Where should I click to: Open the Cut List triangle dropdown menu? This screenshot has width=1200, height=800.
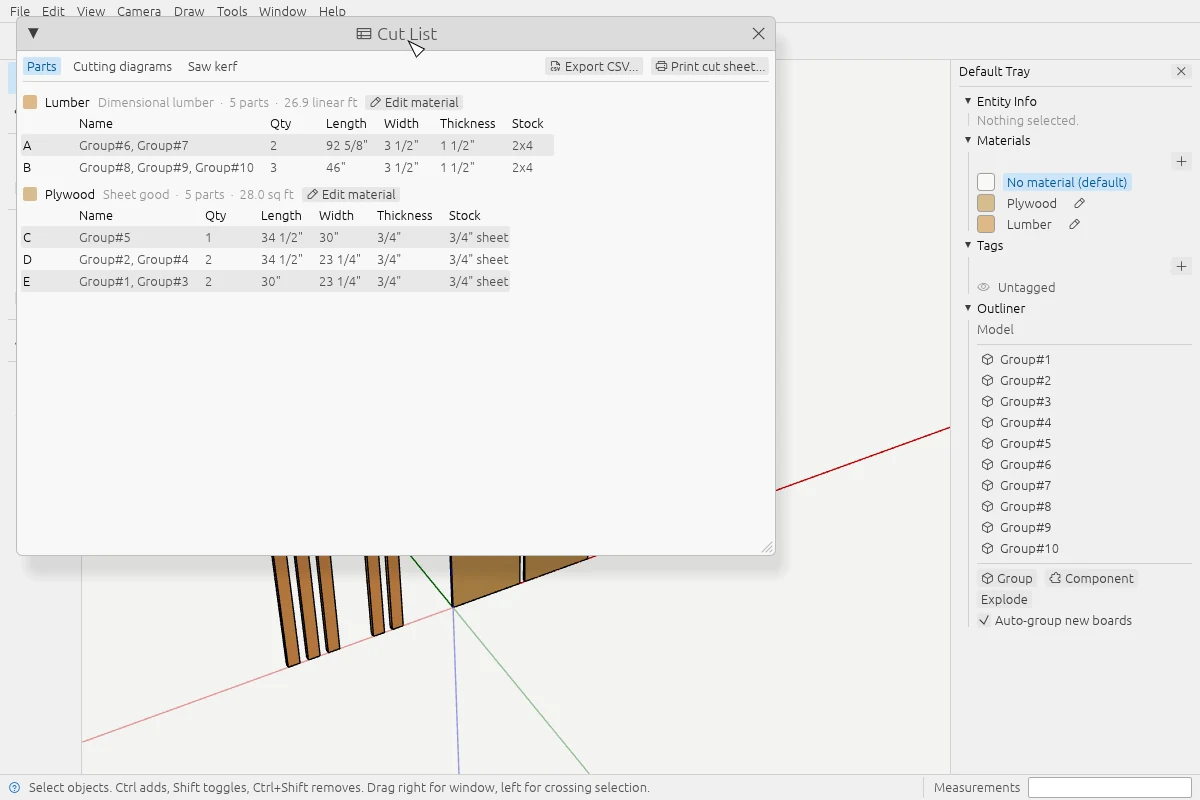pos(33,33)
